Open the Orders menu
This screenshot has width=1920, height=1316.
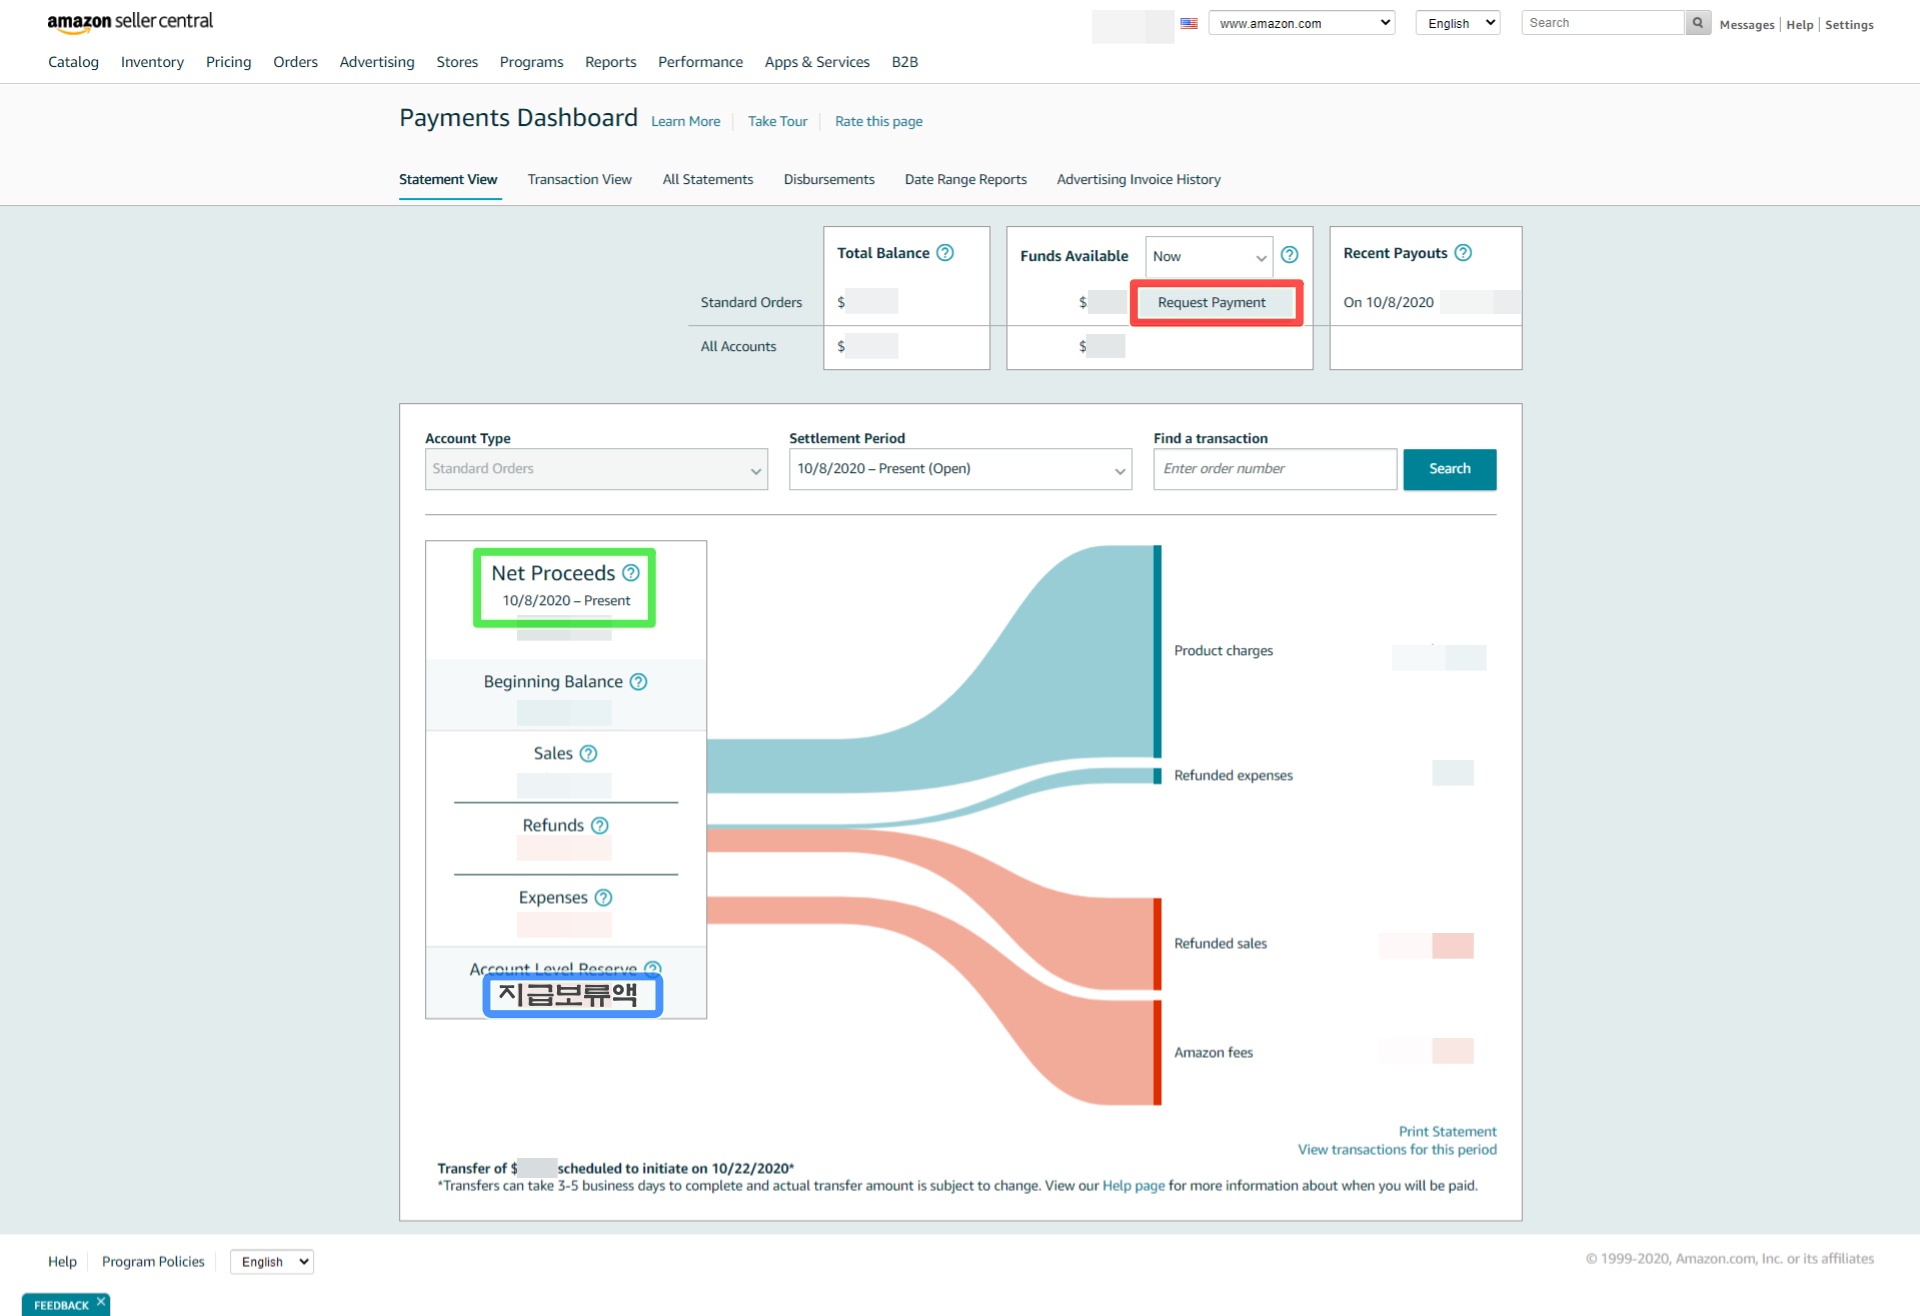click(295, 62)
